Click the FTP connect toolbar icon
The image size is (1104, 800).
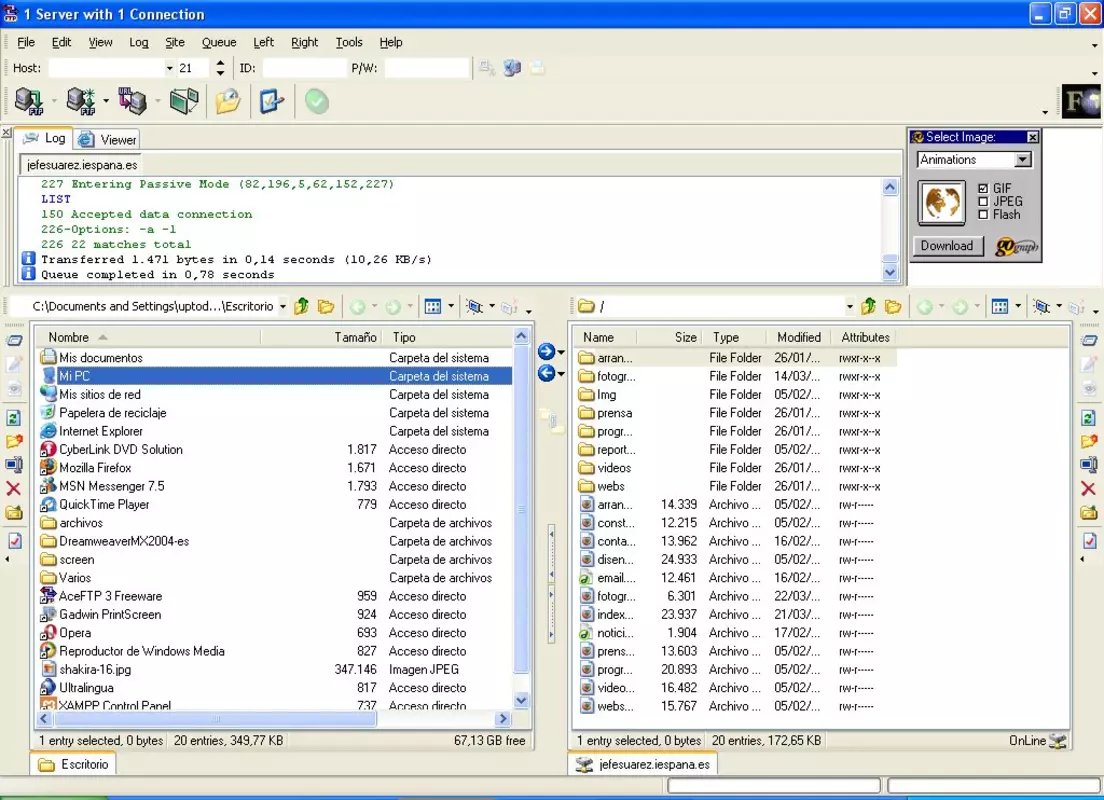tap(29, 101)
